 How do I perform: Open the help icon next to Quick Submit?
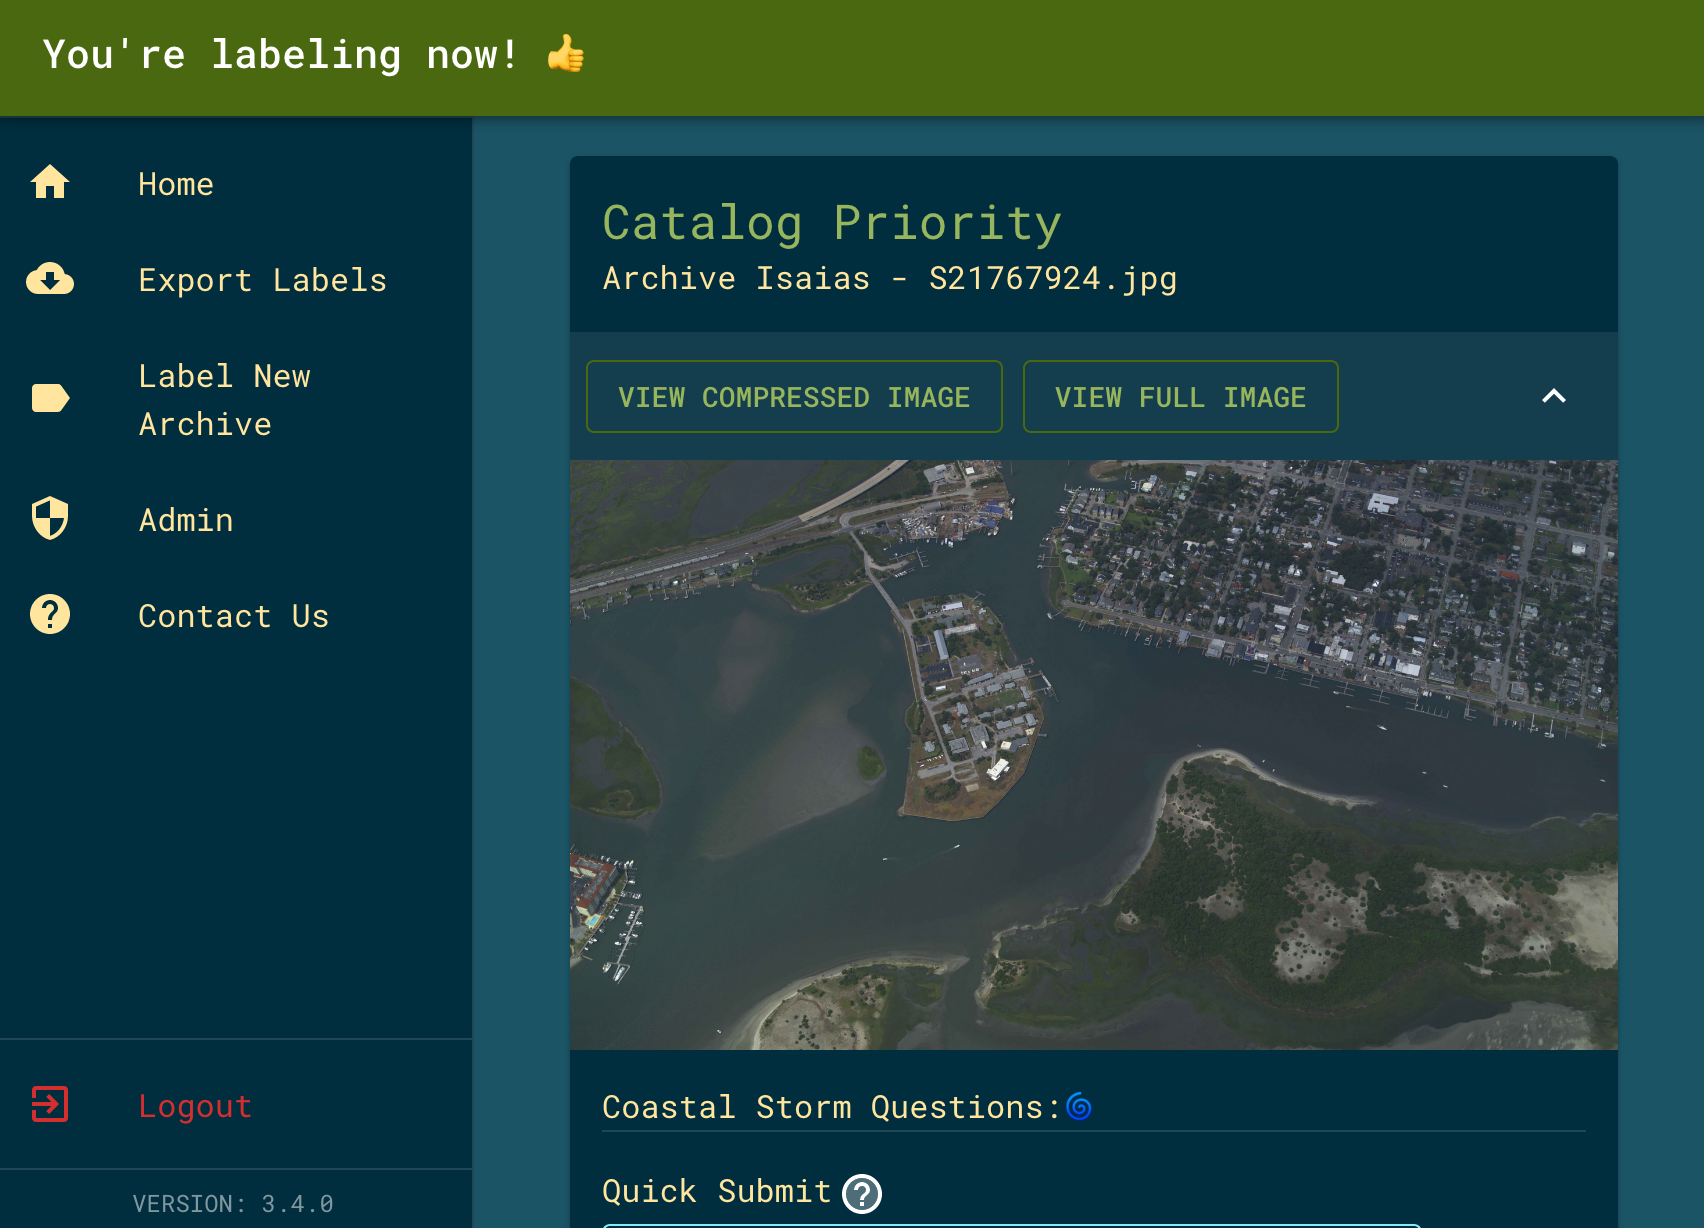[x=862, y=1192]
